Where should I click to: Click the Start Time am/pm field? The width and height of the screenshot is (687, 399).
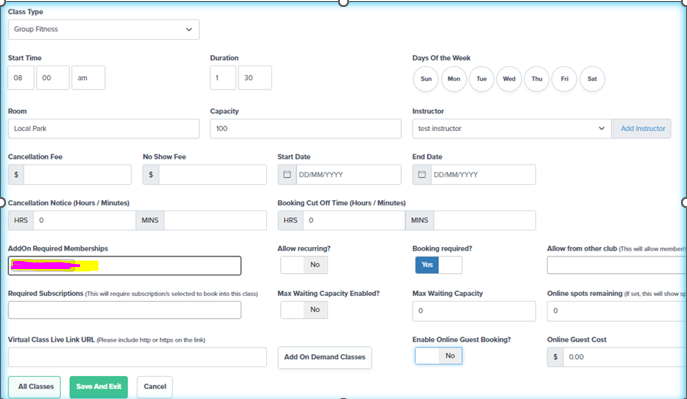(88, 78)
